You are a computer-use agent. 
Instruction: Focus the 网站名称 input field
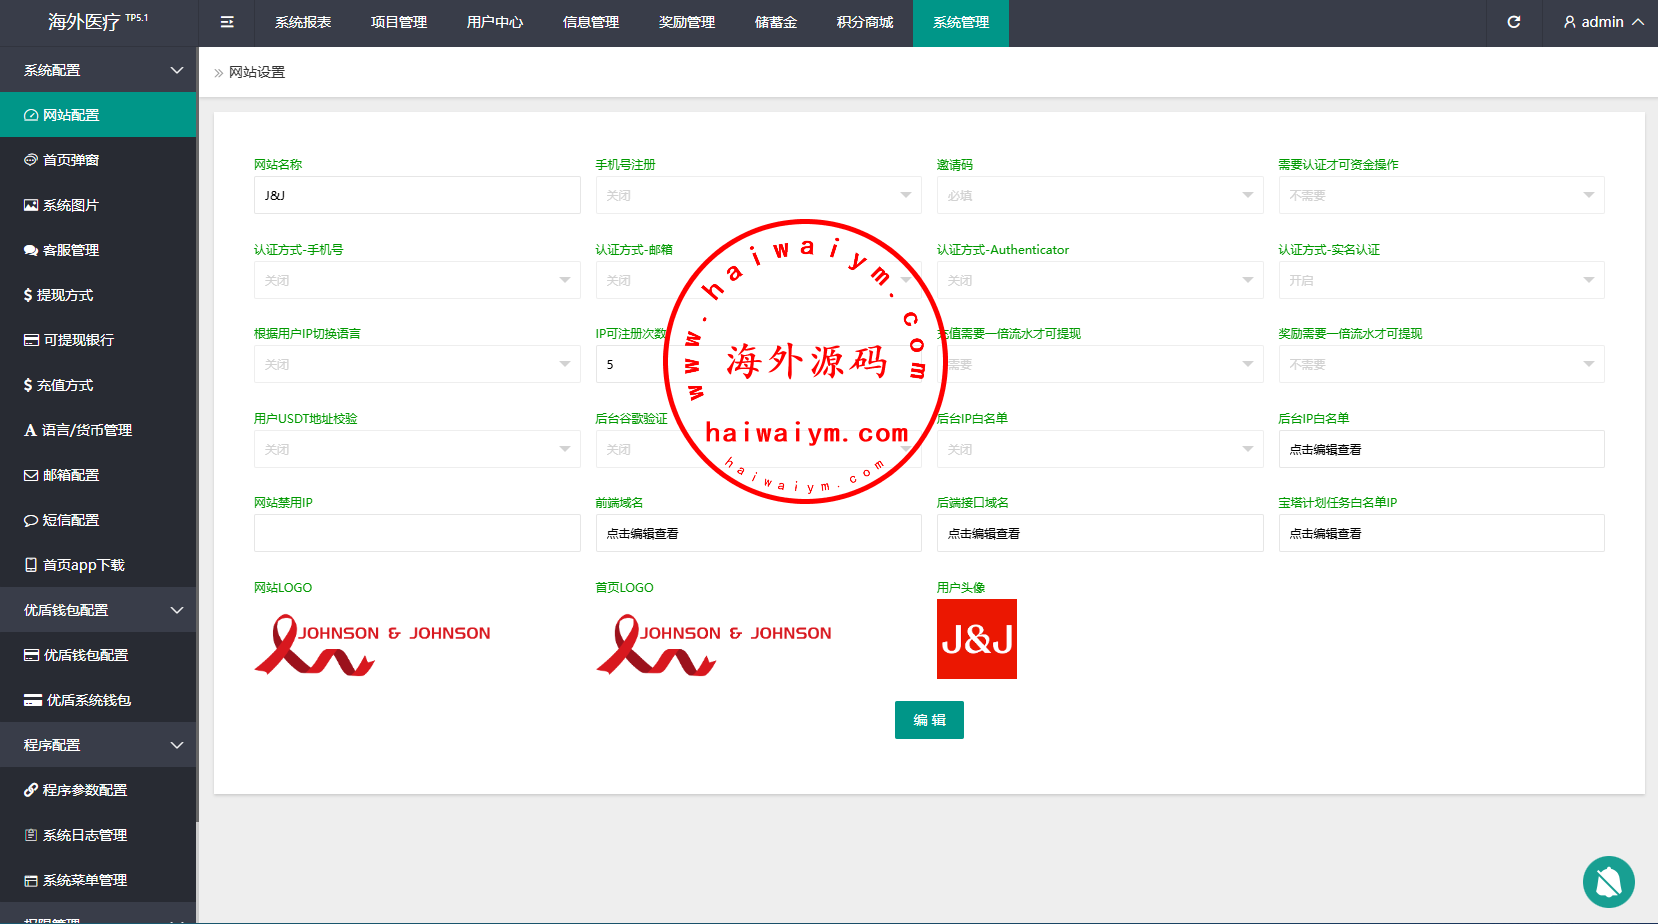(x=417, y=195)
